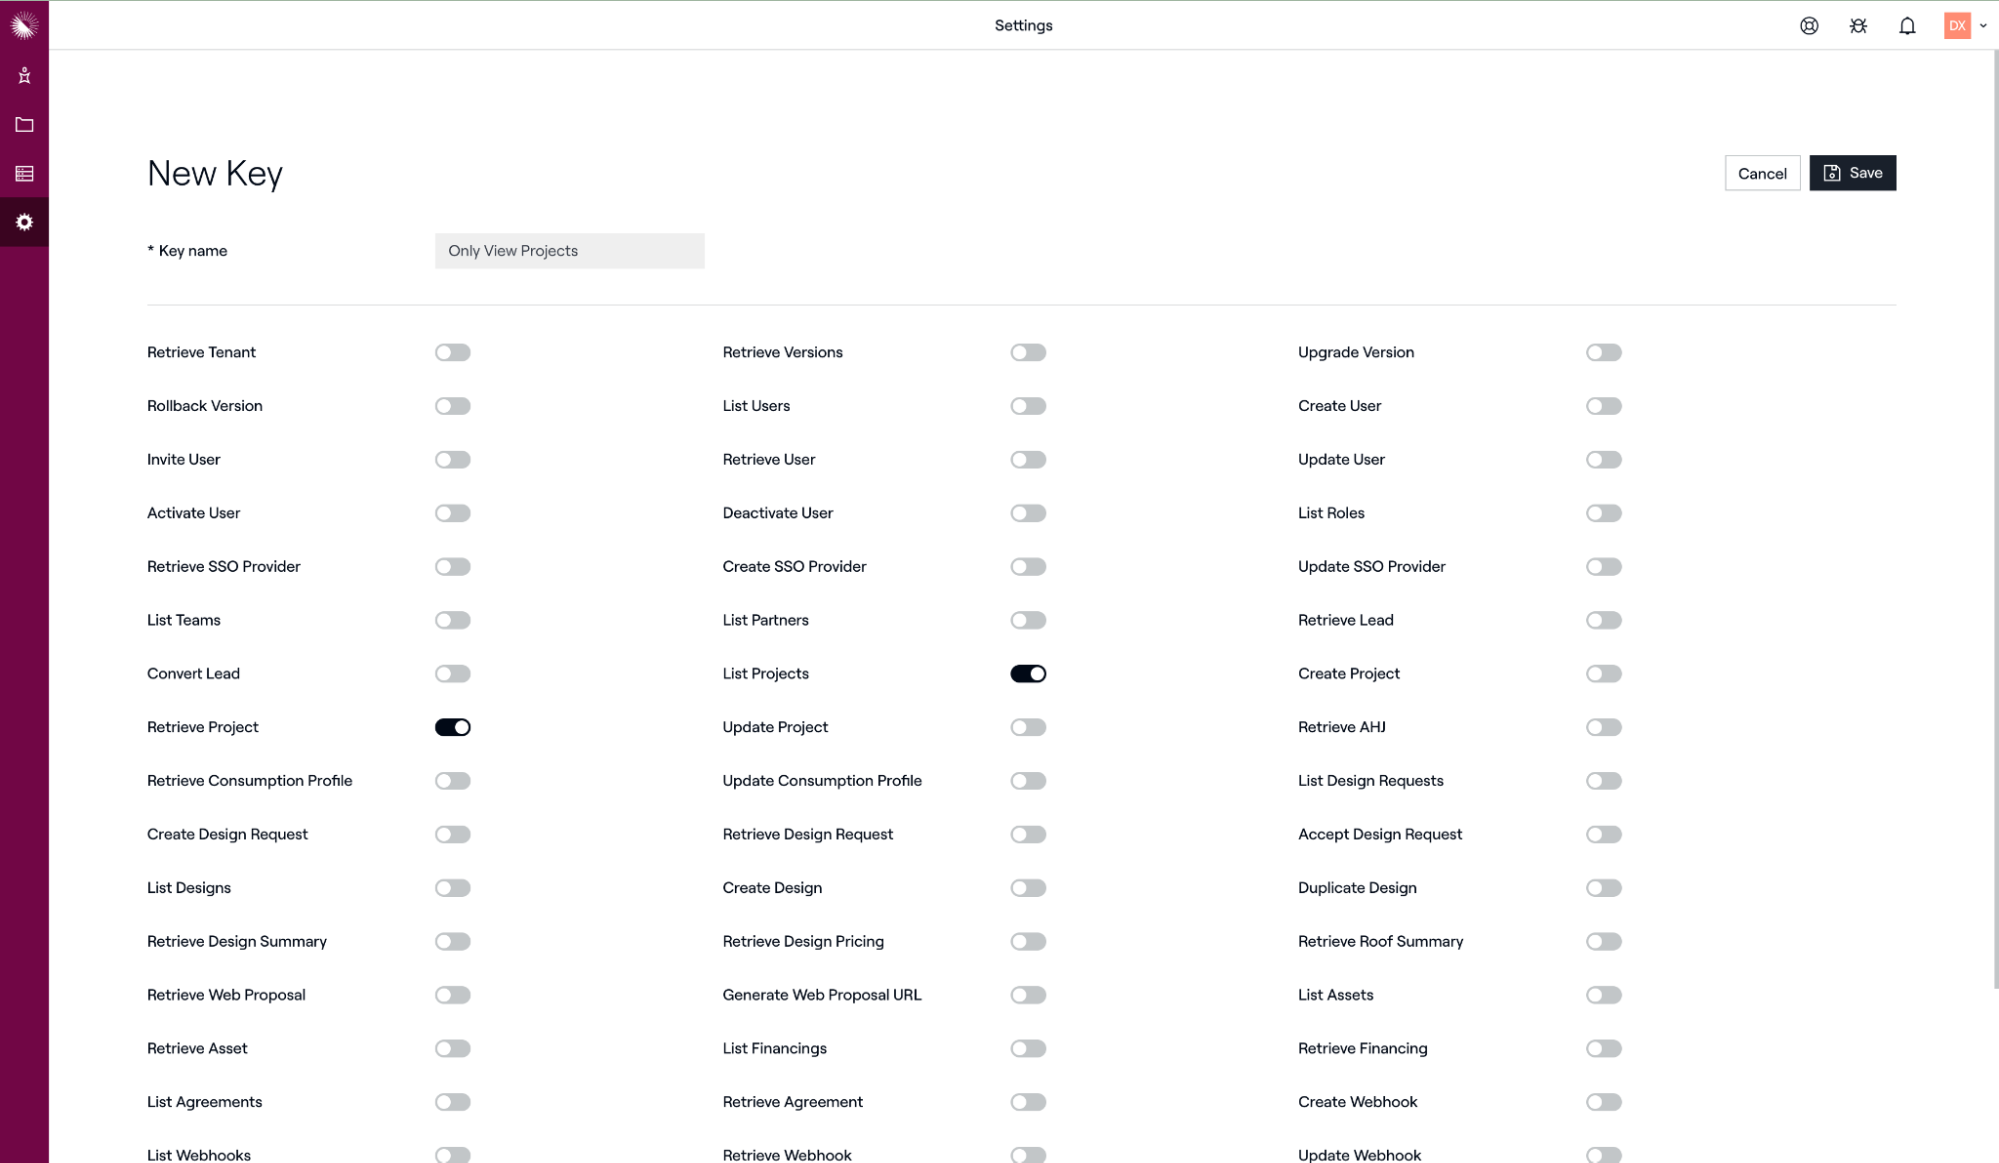Enable the Create Webhook toggle
This screenshot has width=1999, height=1163.
pyautogui.click(x=1603, y=1102)
